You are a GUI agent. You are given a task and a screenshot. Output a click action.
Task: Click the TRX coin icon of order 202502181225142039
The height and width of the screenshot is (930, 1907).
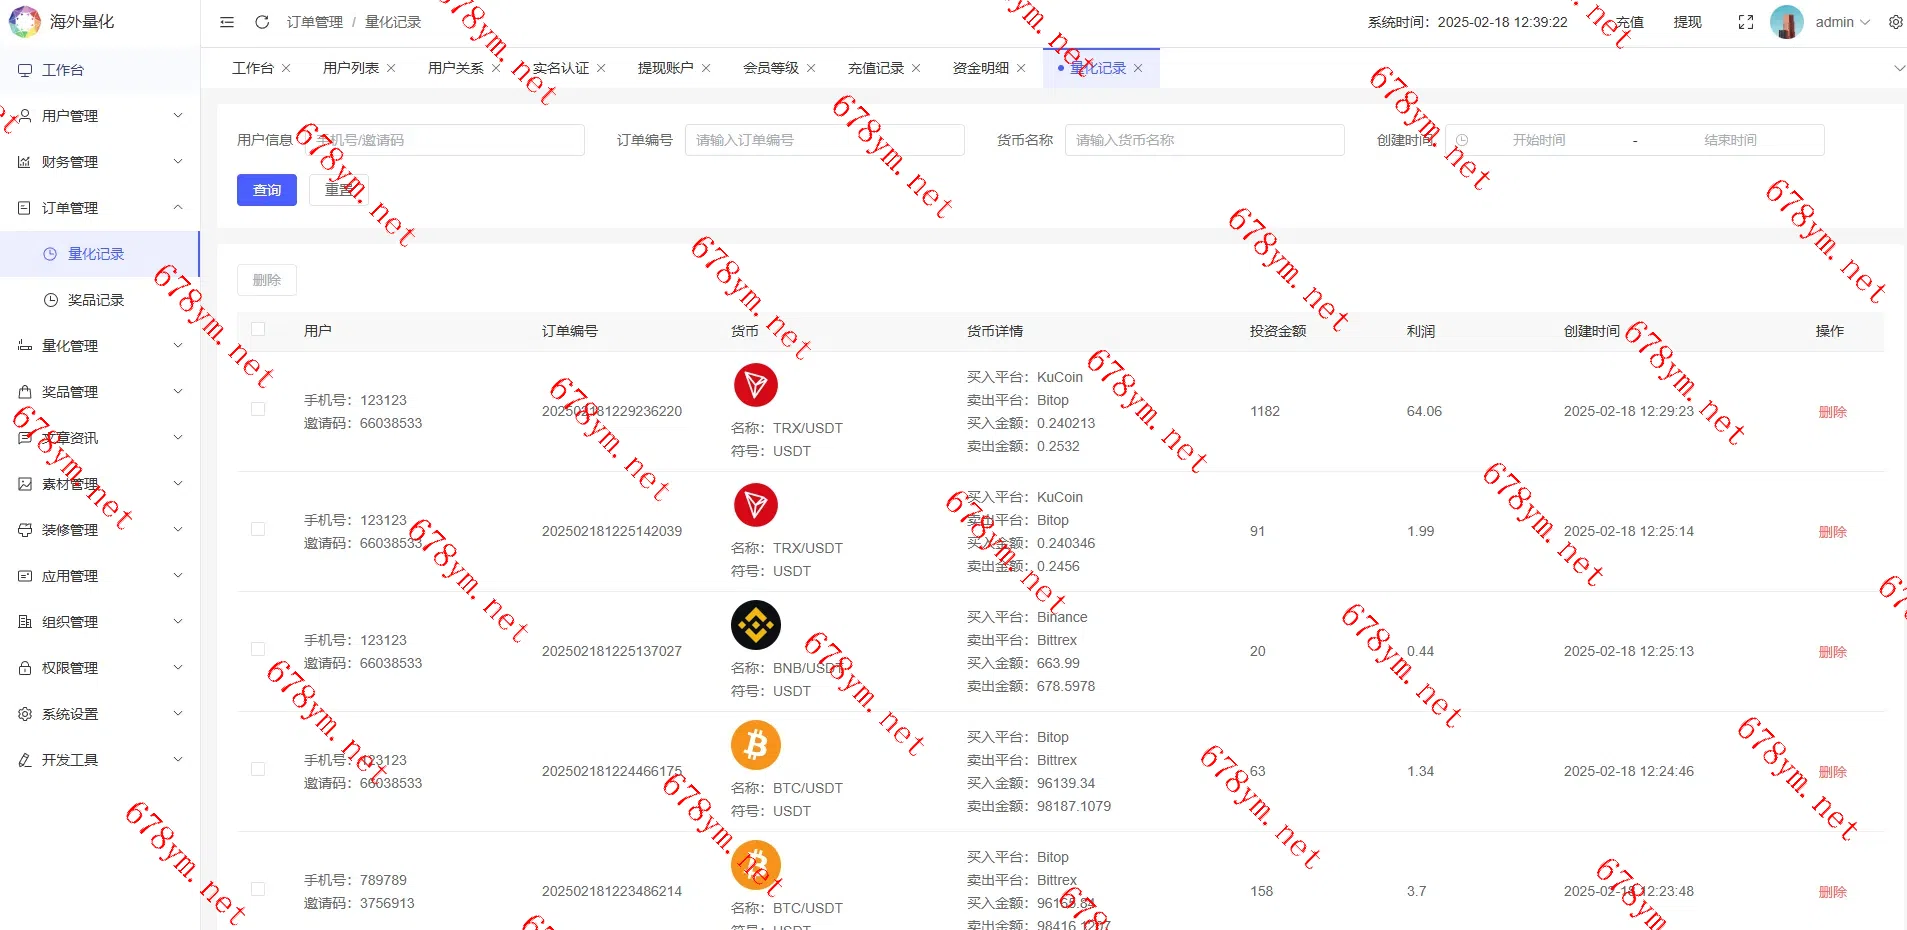pyautogui.click(x=756, y=505)
